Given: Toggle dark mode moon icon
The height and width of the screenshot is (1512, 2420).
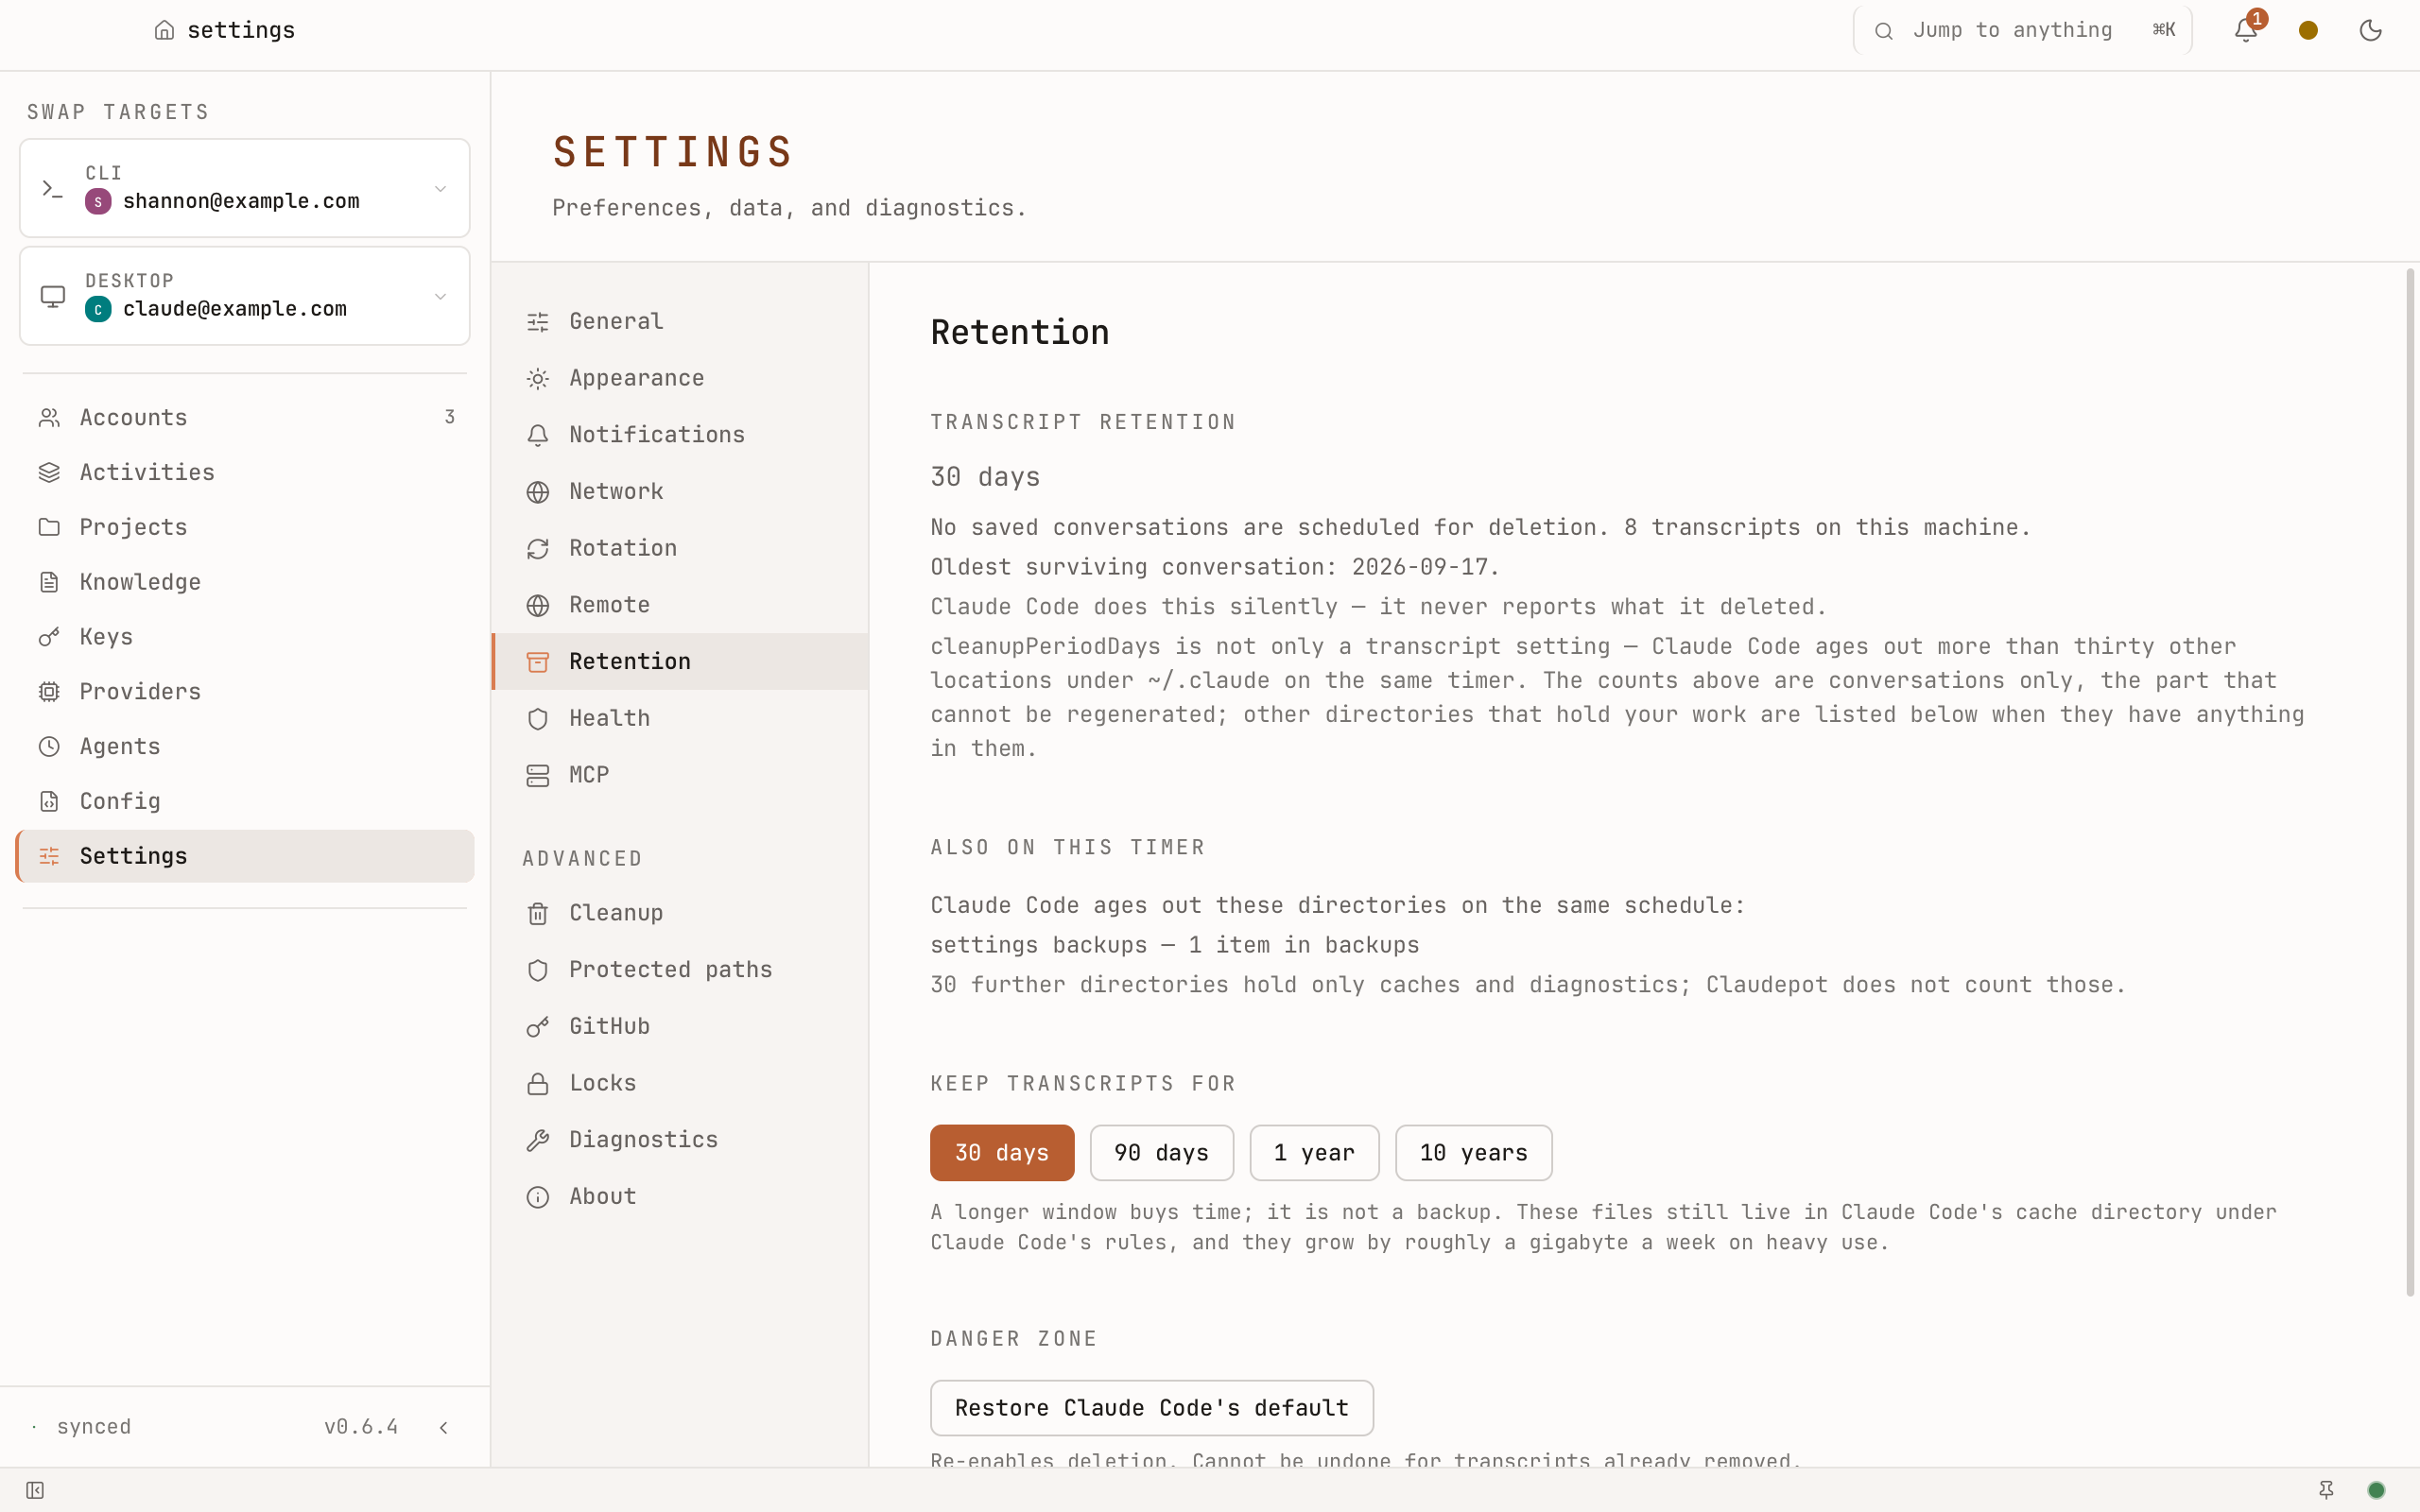Looking at the screenshot, I should [2370, 30].
